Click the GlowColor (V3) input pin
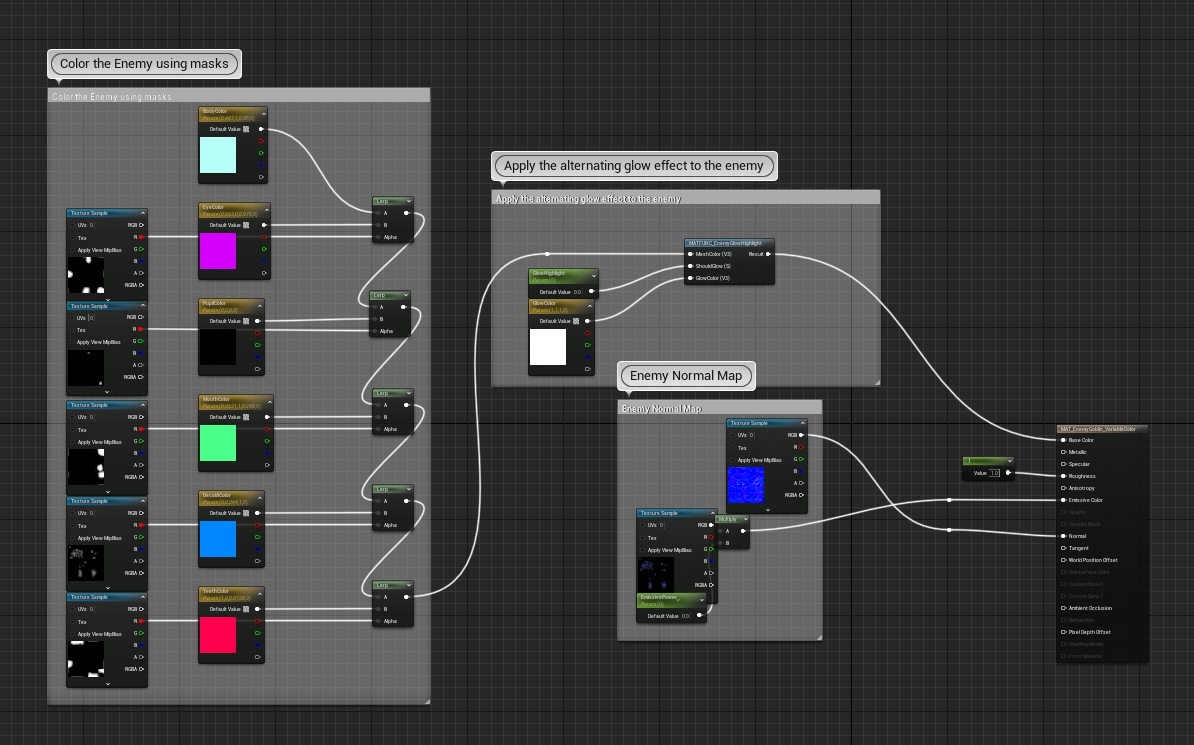1194x745 pixels. pos(691,278)
